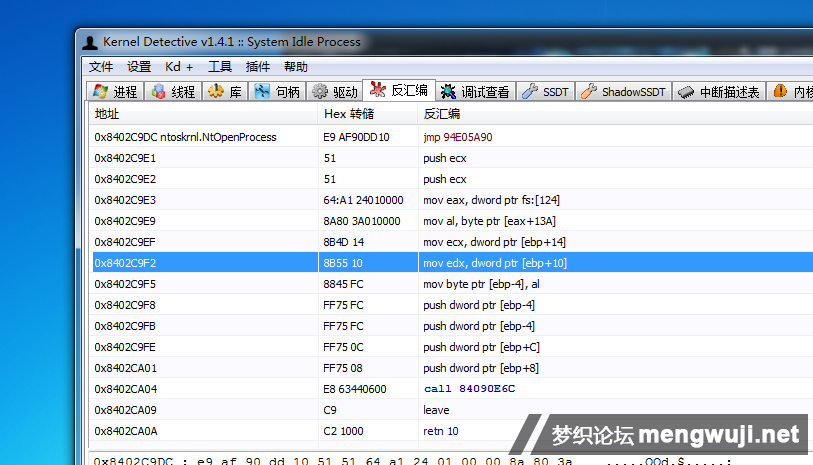Click the 中断描述表 chip icon
Viewport: 813px width, 465px height.
(x=686, y=92)
